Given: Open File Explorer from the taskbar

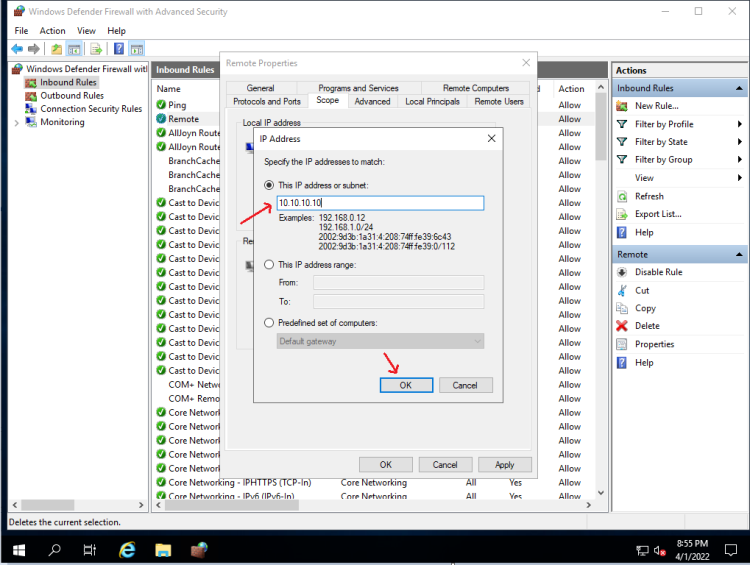Looking at the screenshot, I should (163, 550).
